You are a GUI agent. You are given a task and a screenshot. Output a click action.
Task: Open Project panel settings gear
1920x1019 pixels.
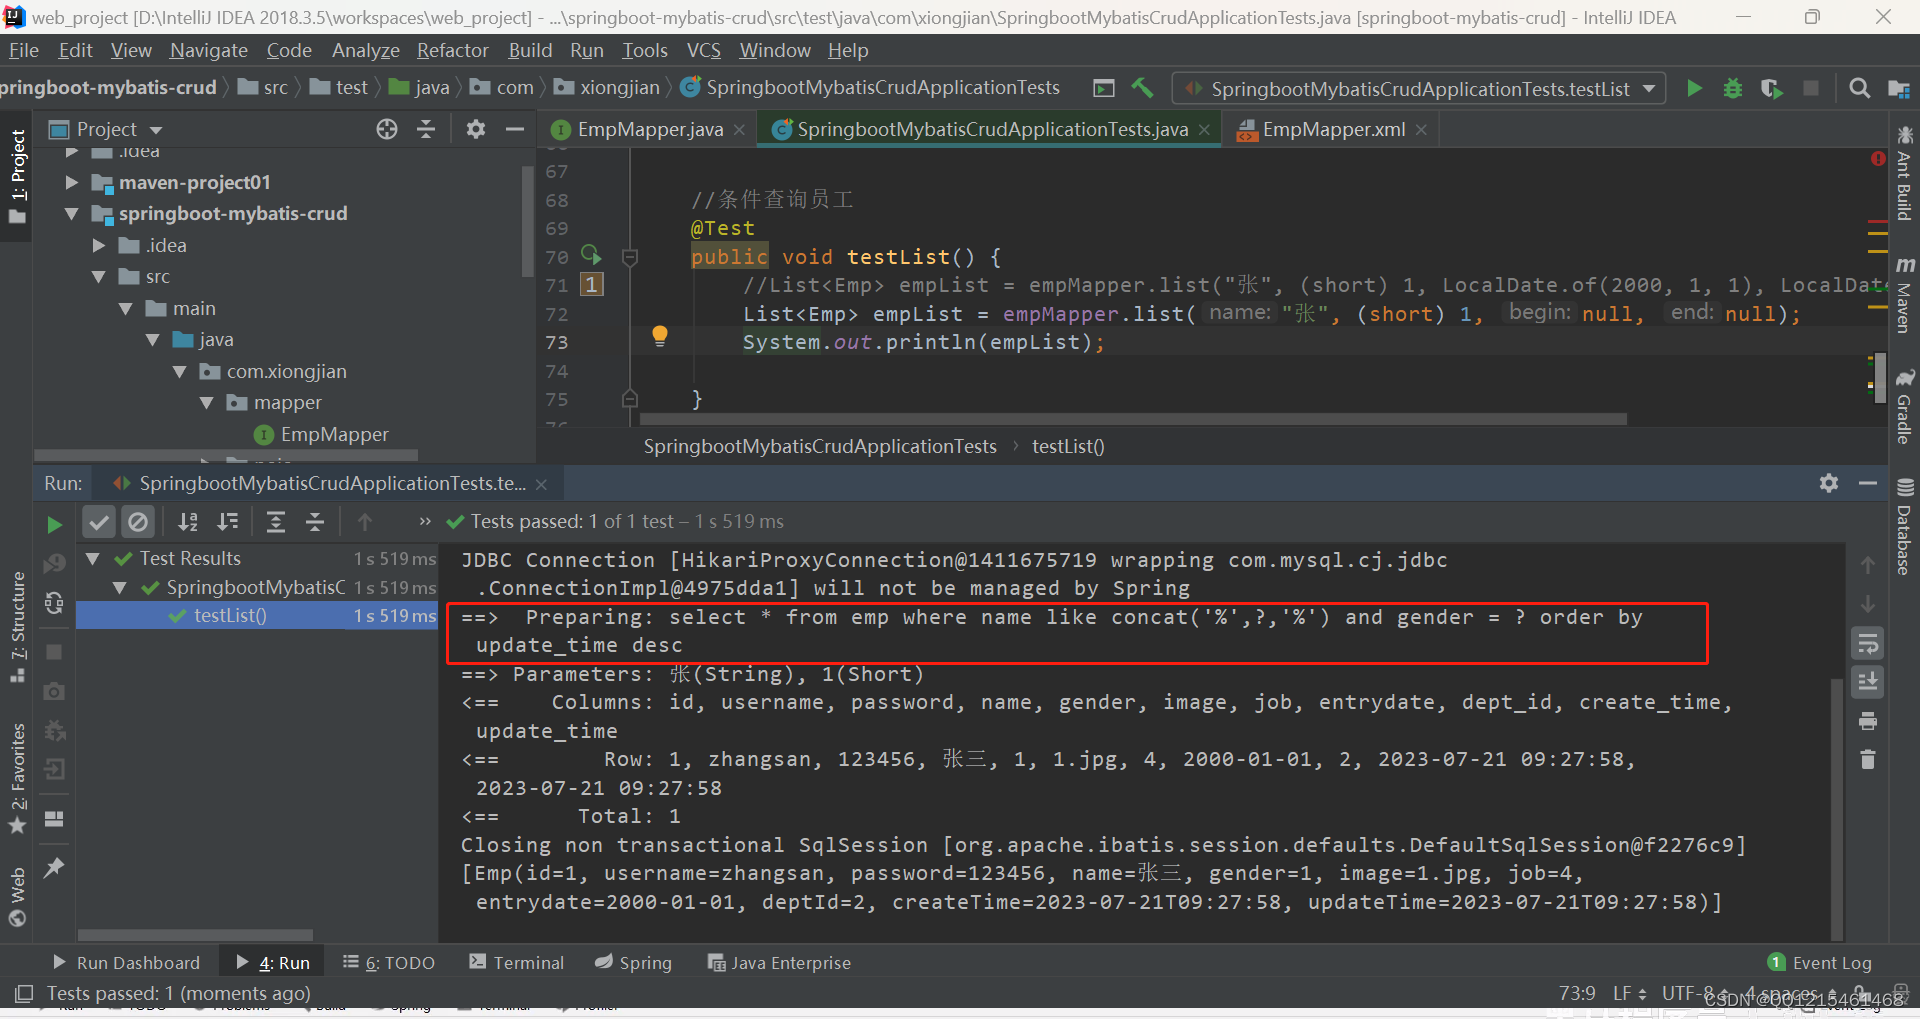[x=476, y=129]
